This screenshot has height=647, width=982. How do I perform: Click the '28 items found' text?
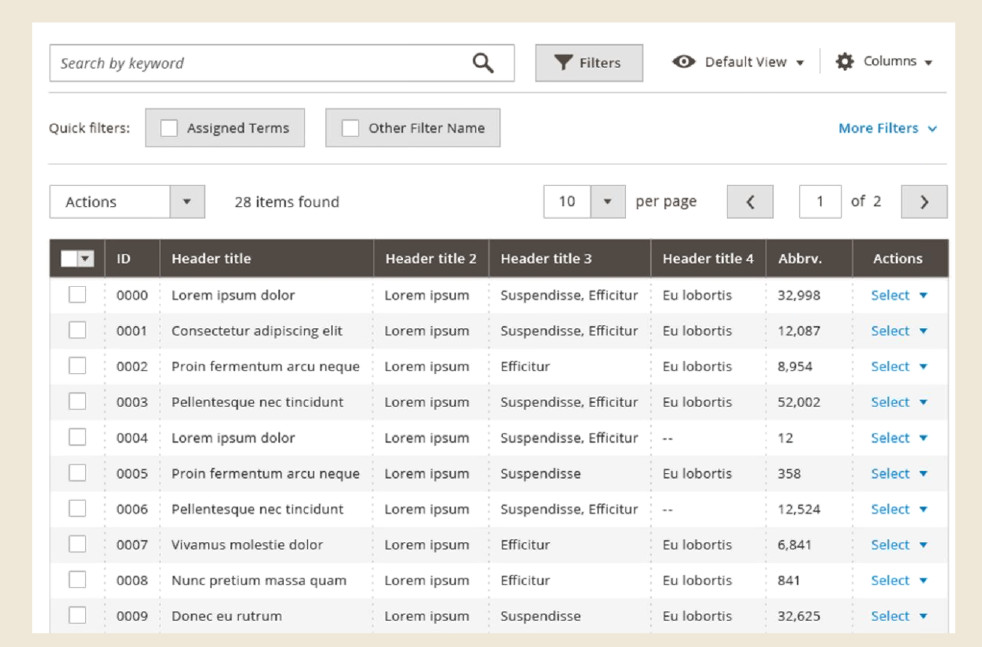[x=287, y=202]
